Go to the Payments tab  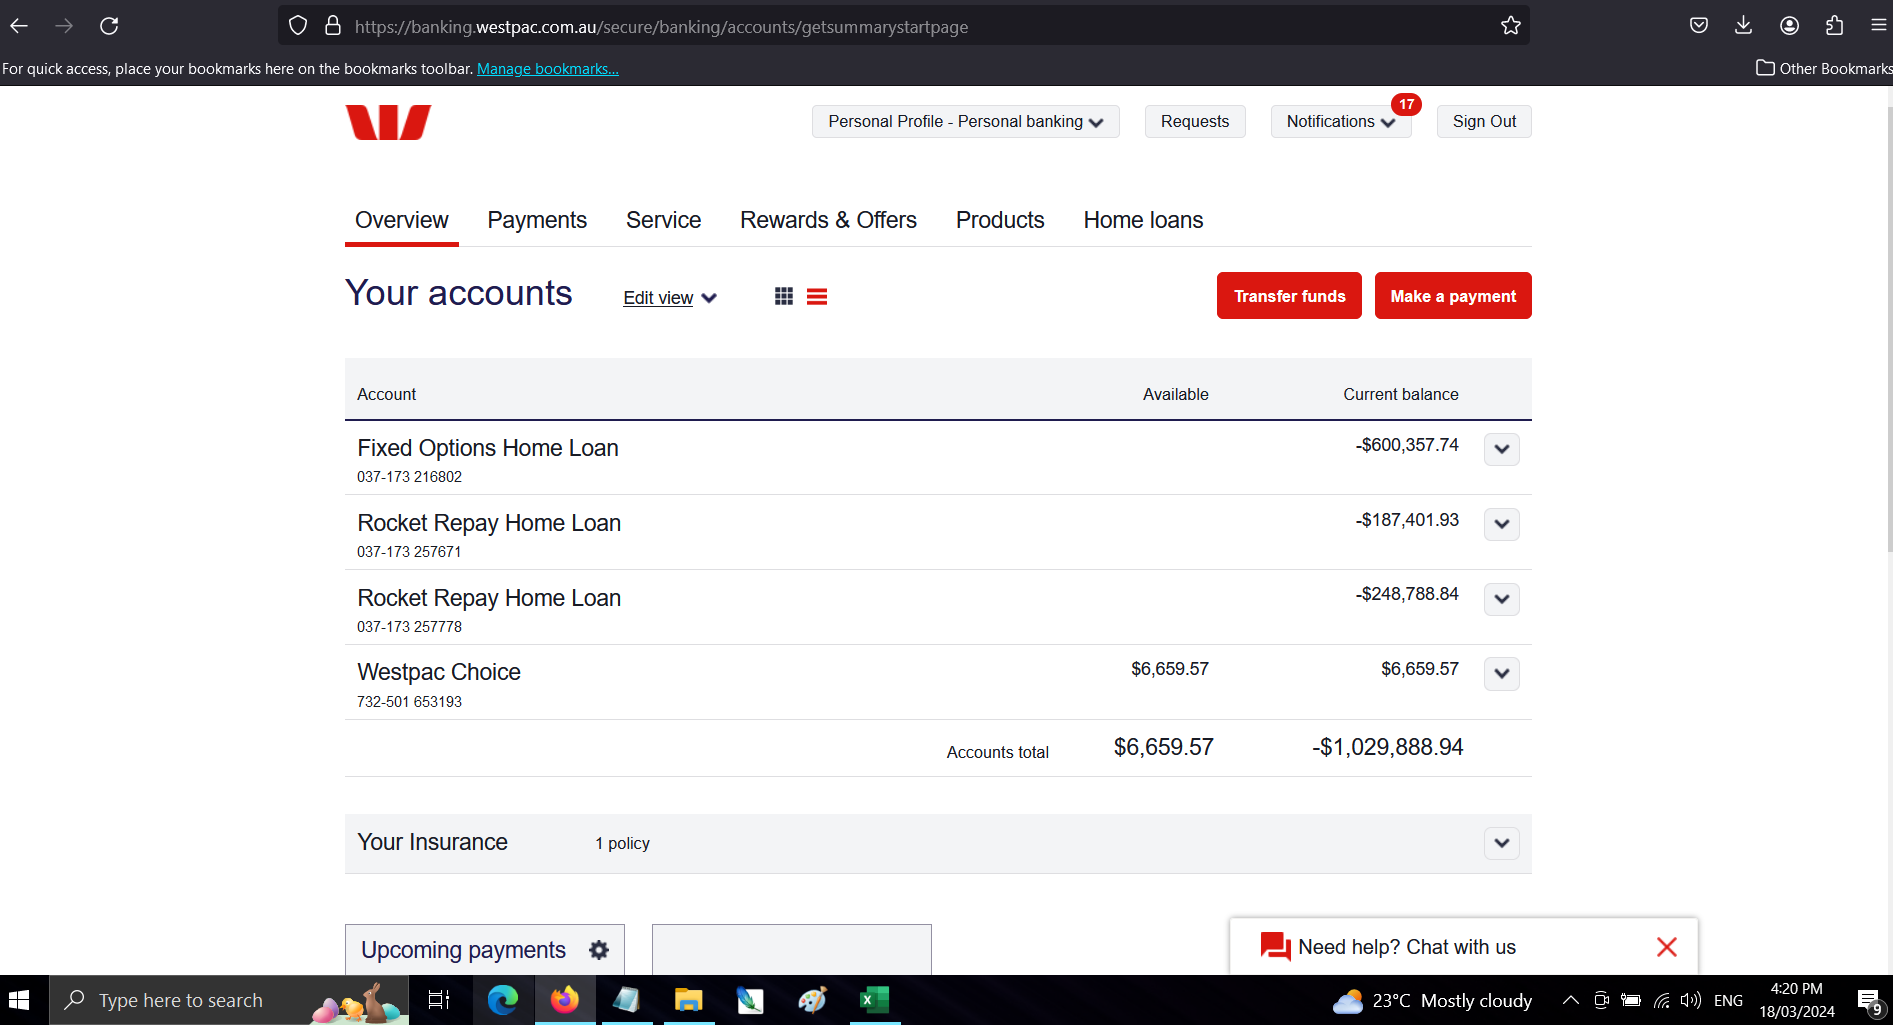[537, 220]
